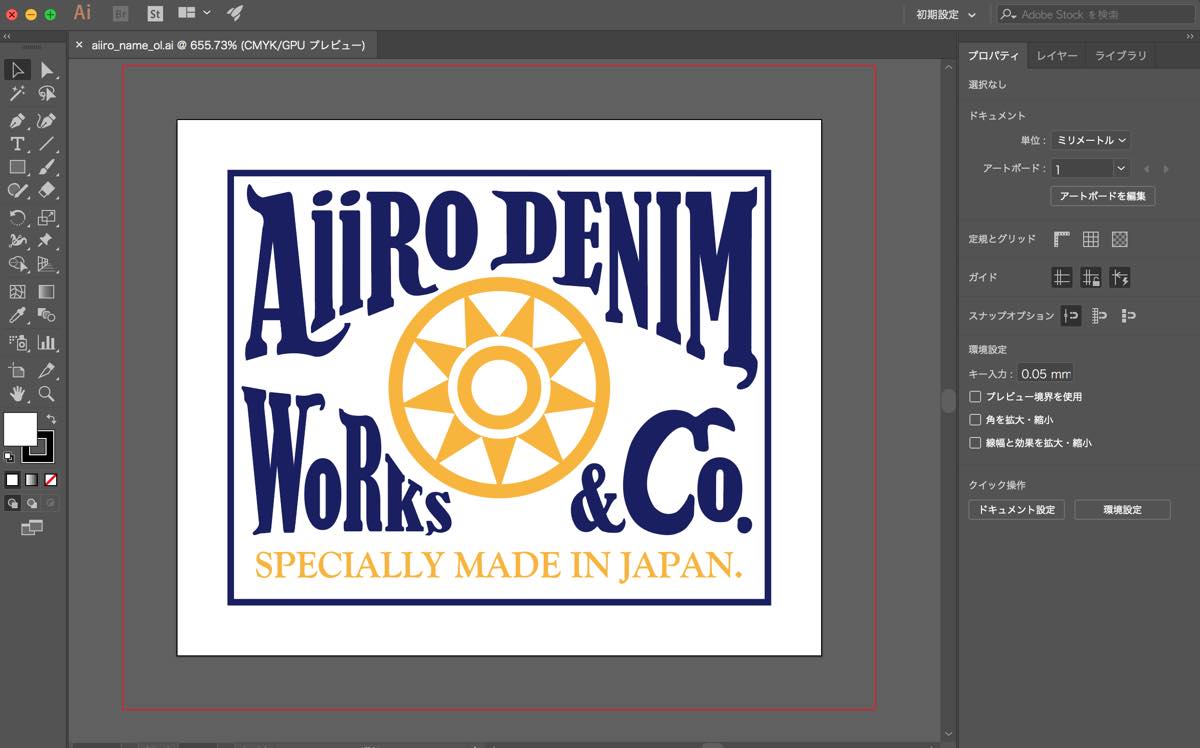Open the 初期設定 workspace dropdown
This screenshot has width=1200, height=748.
pos(946,14)
